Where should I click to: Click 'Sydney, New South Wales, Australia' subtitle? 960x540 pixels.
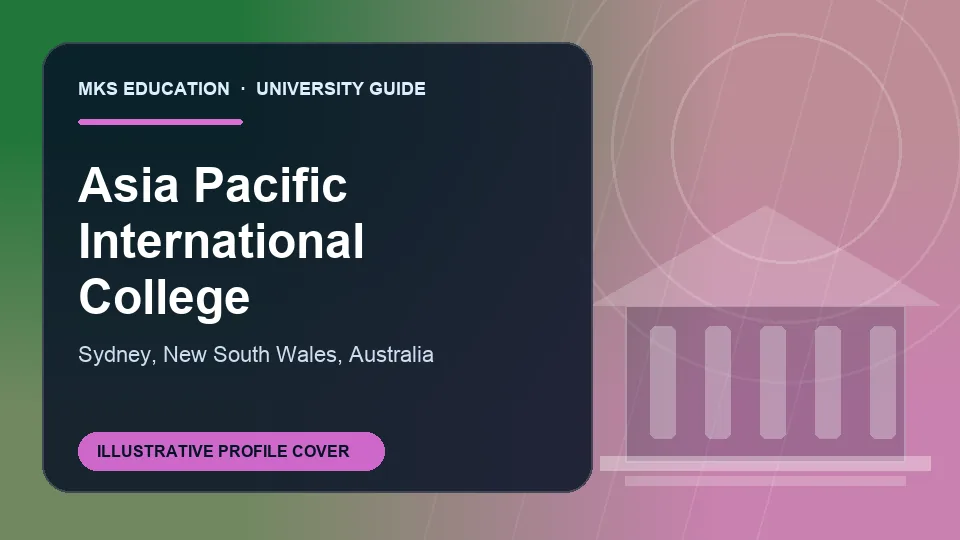[256, 354]
